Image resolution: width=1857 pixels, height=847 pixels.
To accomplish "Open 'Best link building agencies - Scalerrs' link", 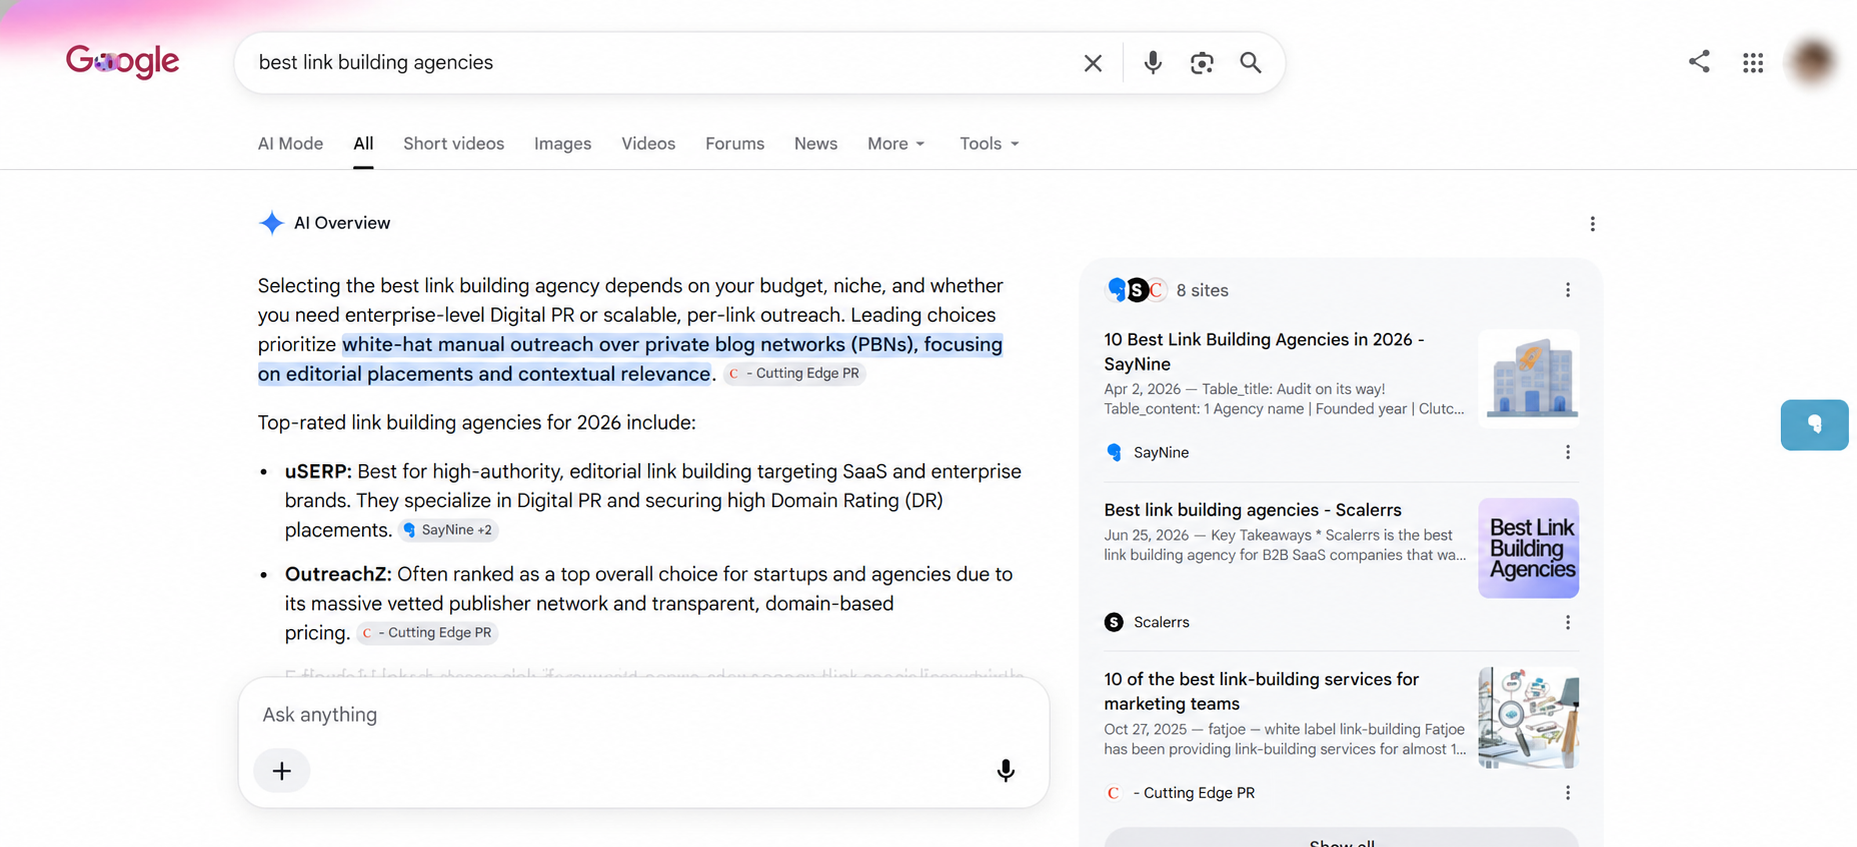I will [1253, 510].
